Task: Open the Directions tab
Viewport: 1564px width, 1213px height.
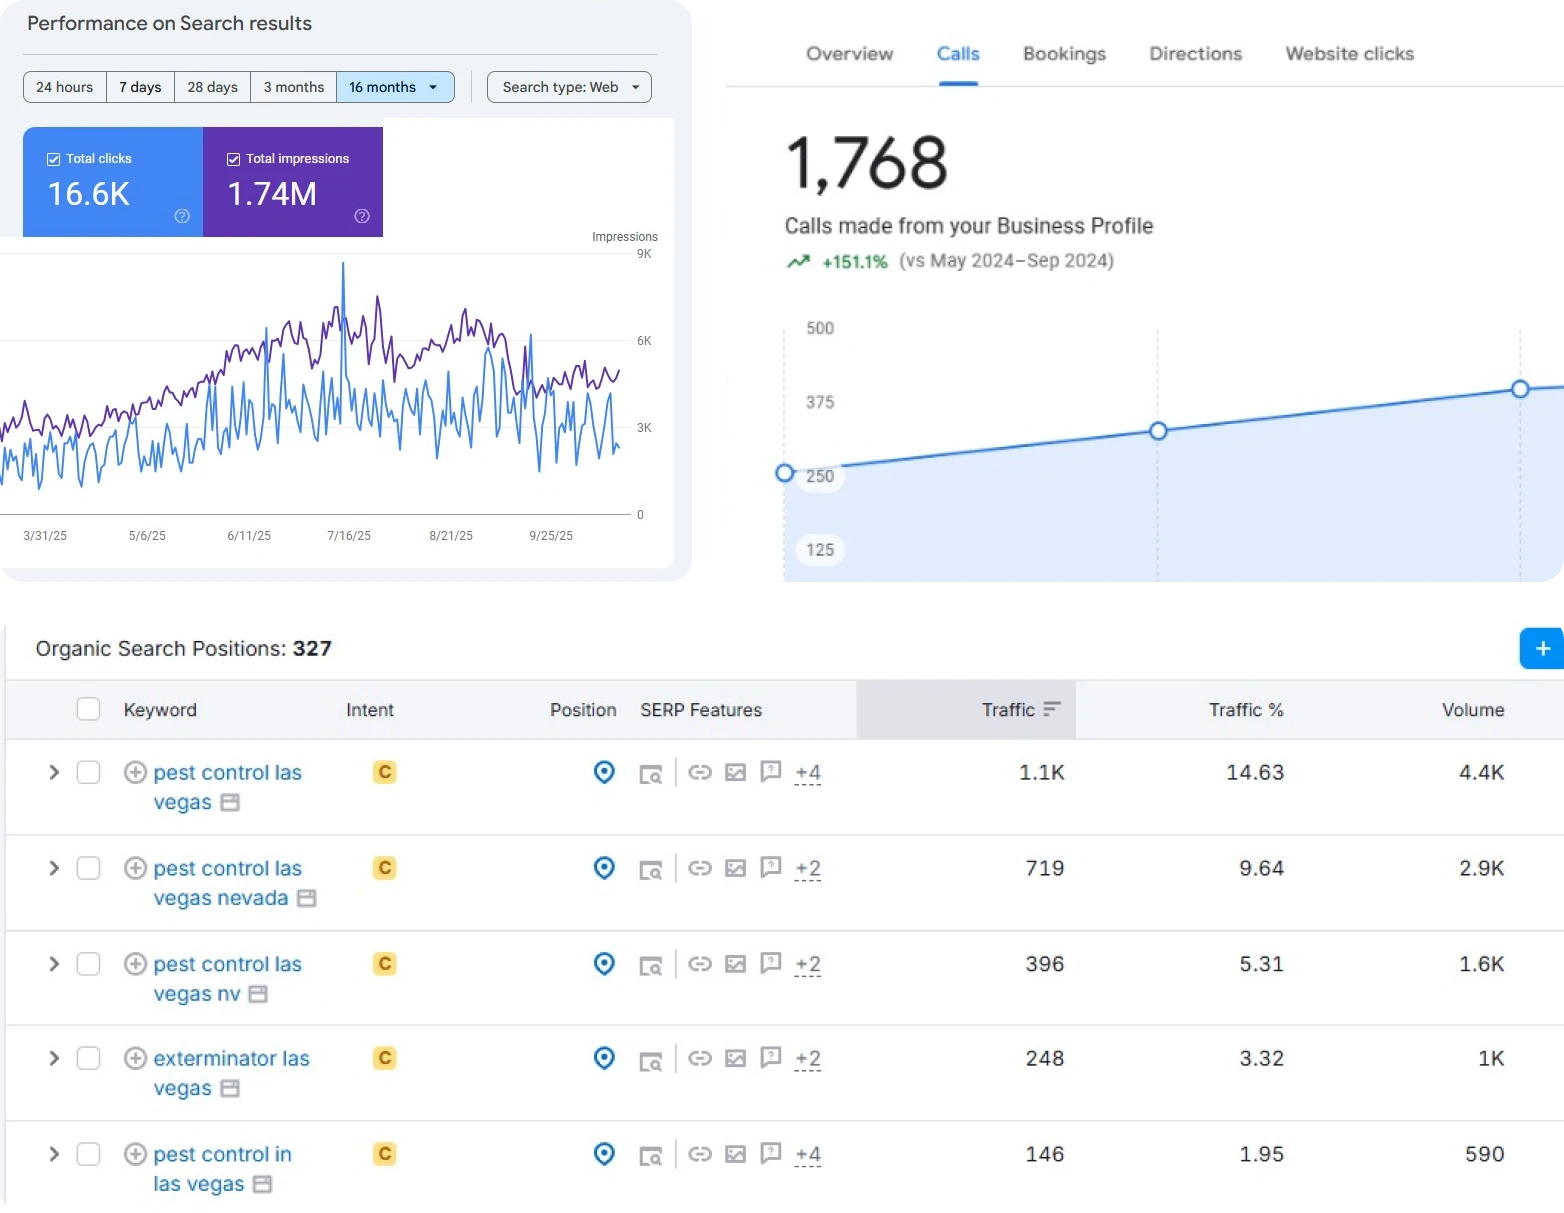Action: [1195, 54]
